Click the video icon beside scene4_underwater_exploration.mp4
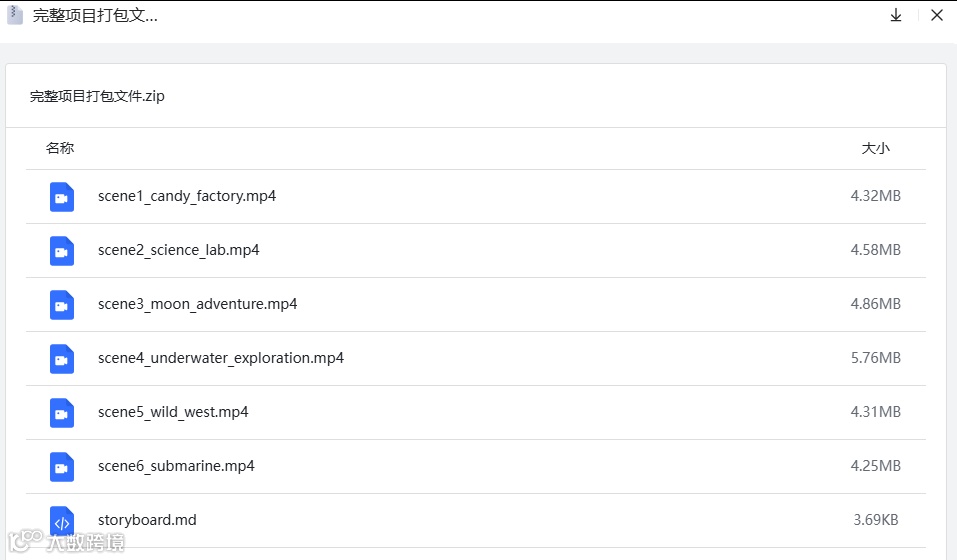Image resolution: width=957 pixels, height=560 pixels. 62,359
